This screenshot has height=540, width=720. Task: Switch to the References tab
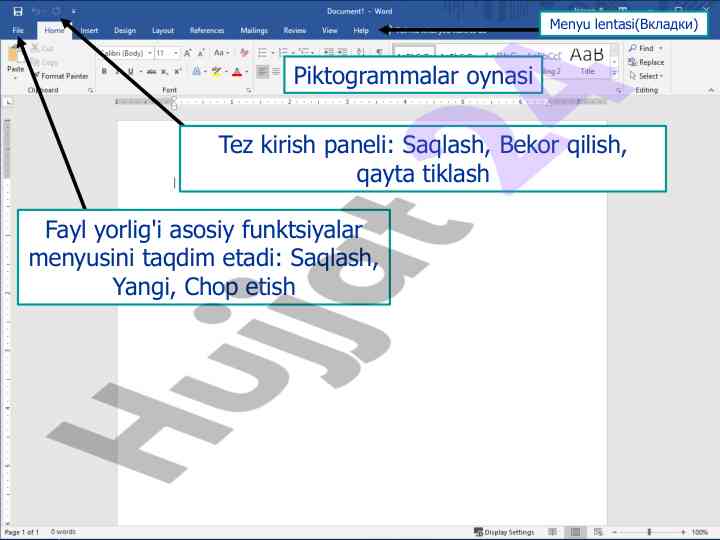pyautogui.click(x=207, y=30)
